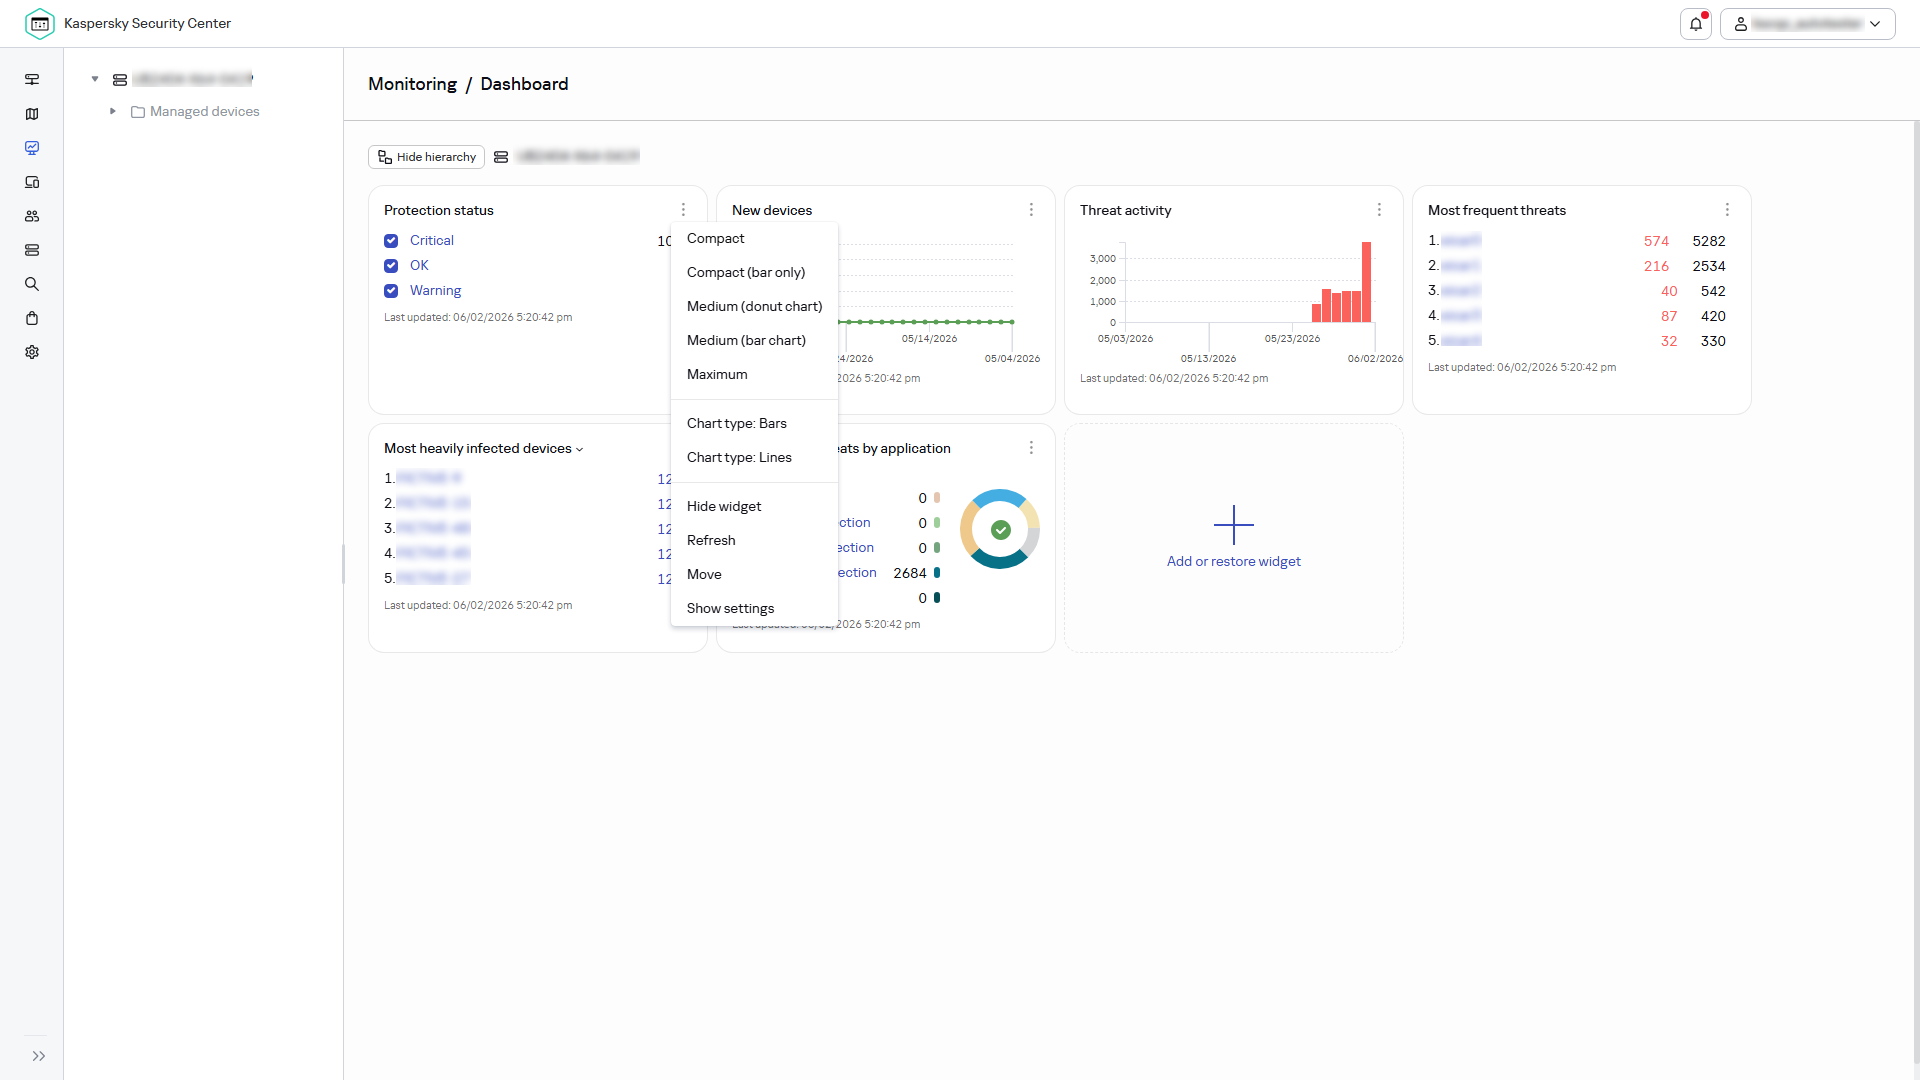Open Most frequent threats three-dot menu
The height and width of the screenshot is (1080, 1920).
click(1728, 210)
